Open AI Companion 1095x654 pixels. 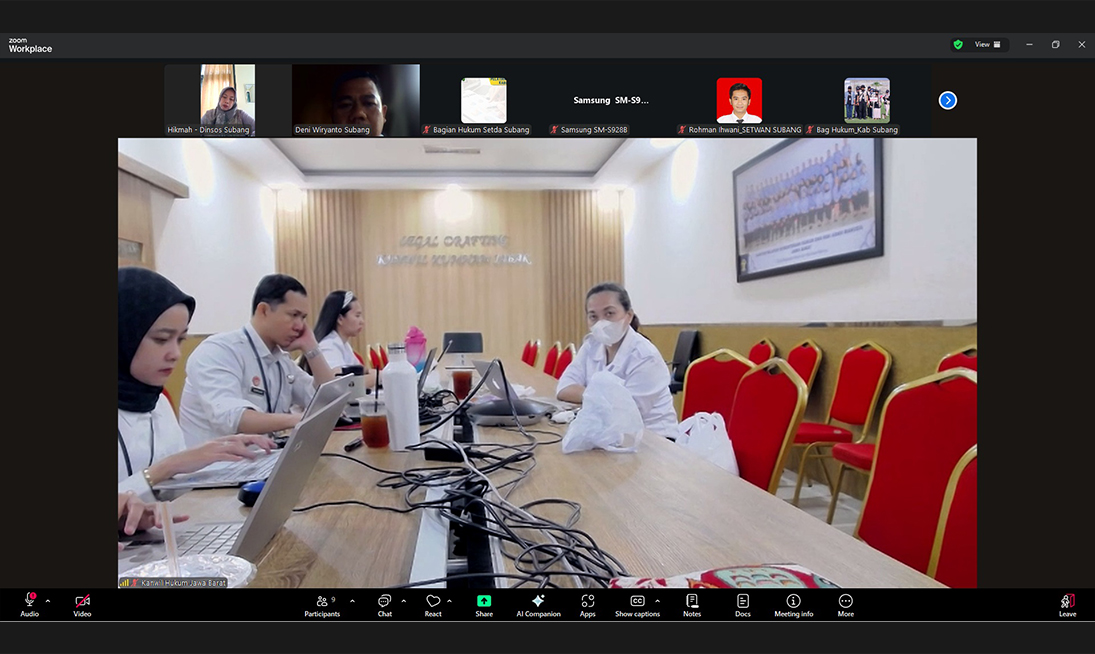[538, 603]
